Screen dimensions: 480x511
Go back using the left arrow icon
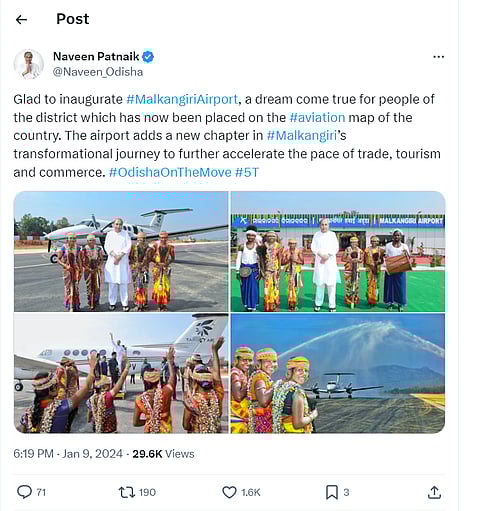coord(21,20)
